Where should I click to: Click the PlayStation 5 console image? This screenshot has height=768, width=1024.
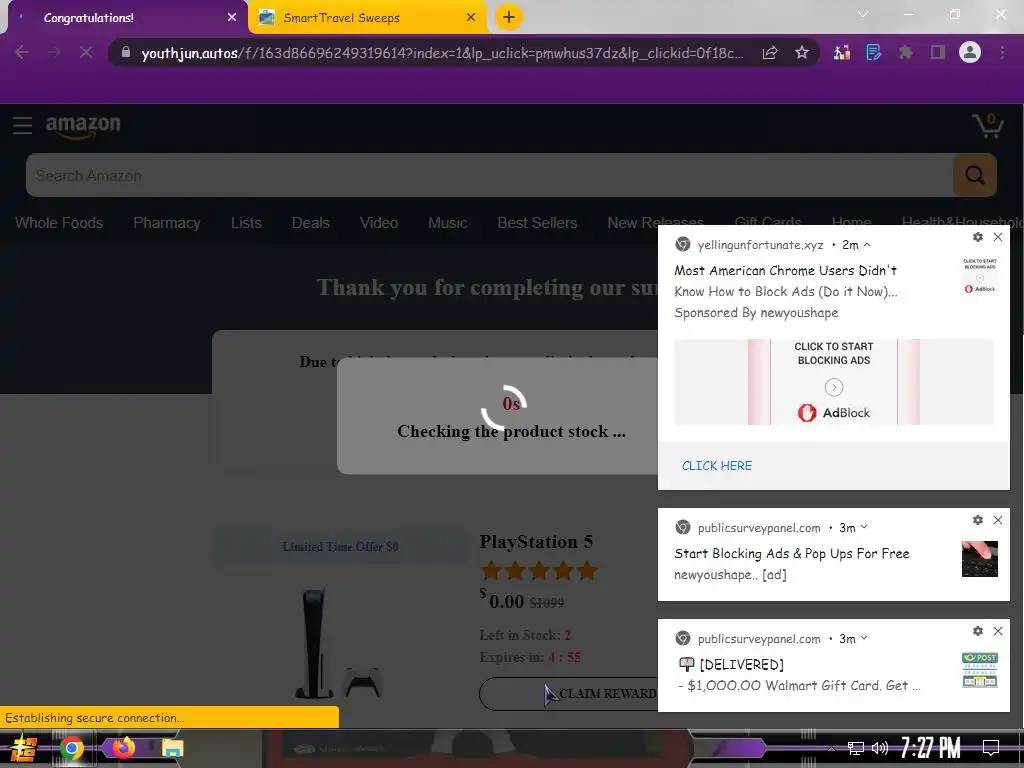[337, 643]
